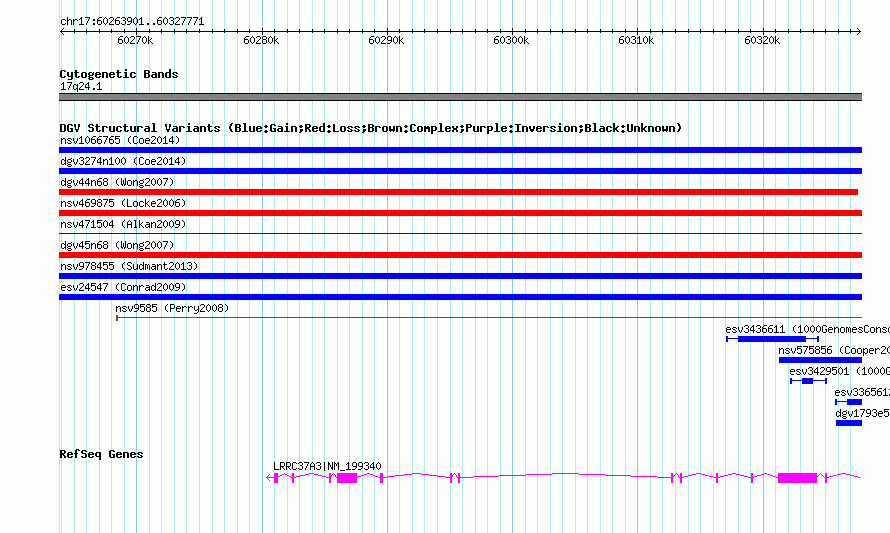Select the dgv45n68 (Wong2007) red bar
This screenshot has width=890, height=533.
pos(460,255)
